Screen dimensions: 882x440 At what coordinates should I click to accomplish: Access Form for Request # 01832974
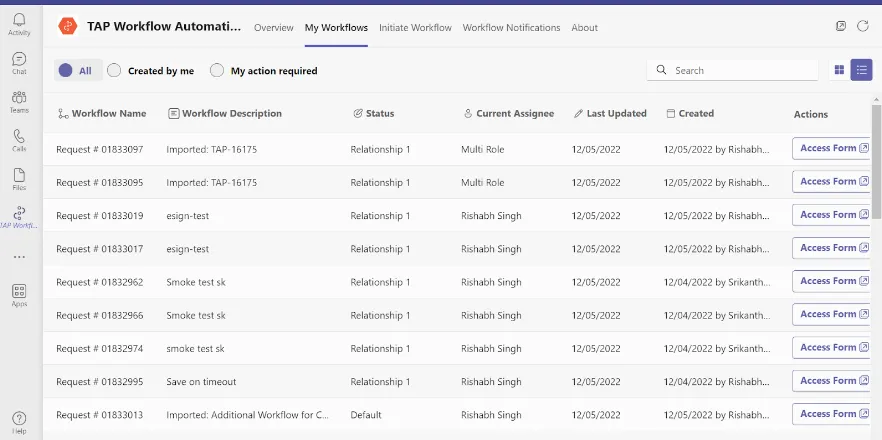[832, 348]
